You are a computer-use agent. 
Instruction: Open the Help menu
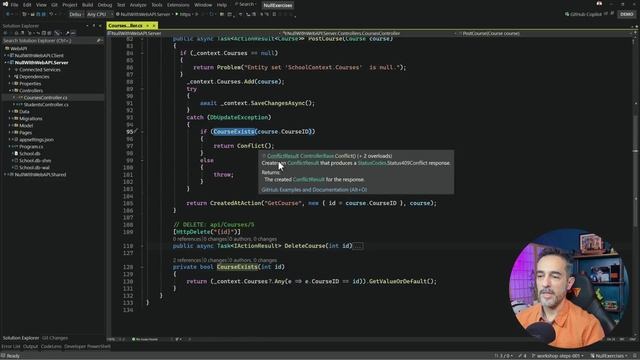click(x=222, y=5)
